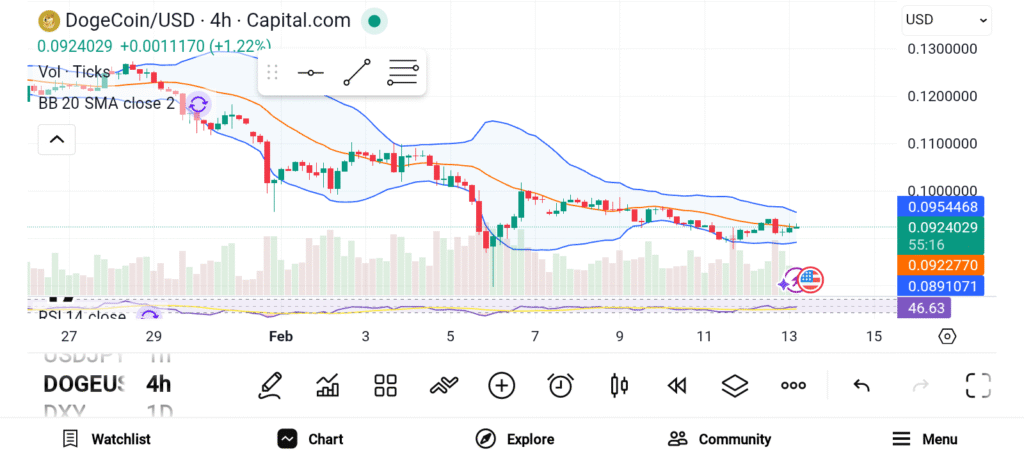Image resolution: width=1024 pixels, height=461 pixels.
Task: Switch to the Watchlist tab
Action: (x=106, y=439)
